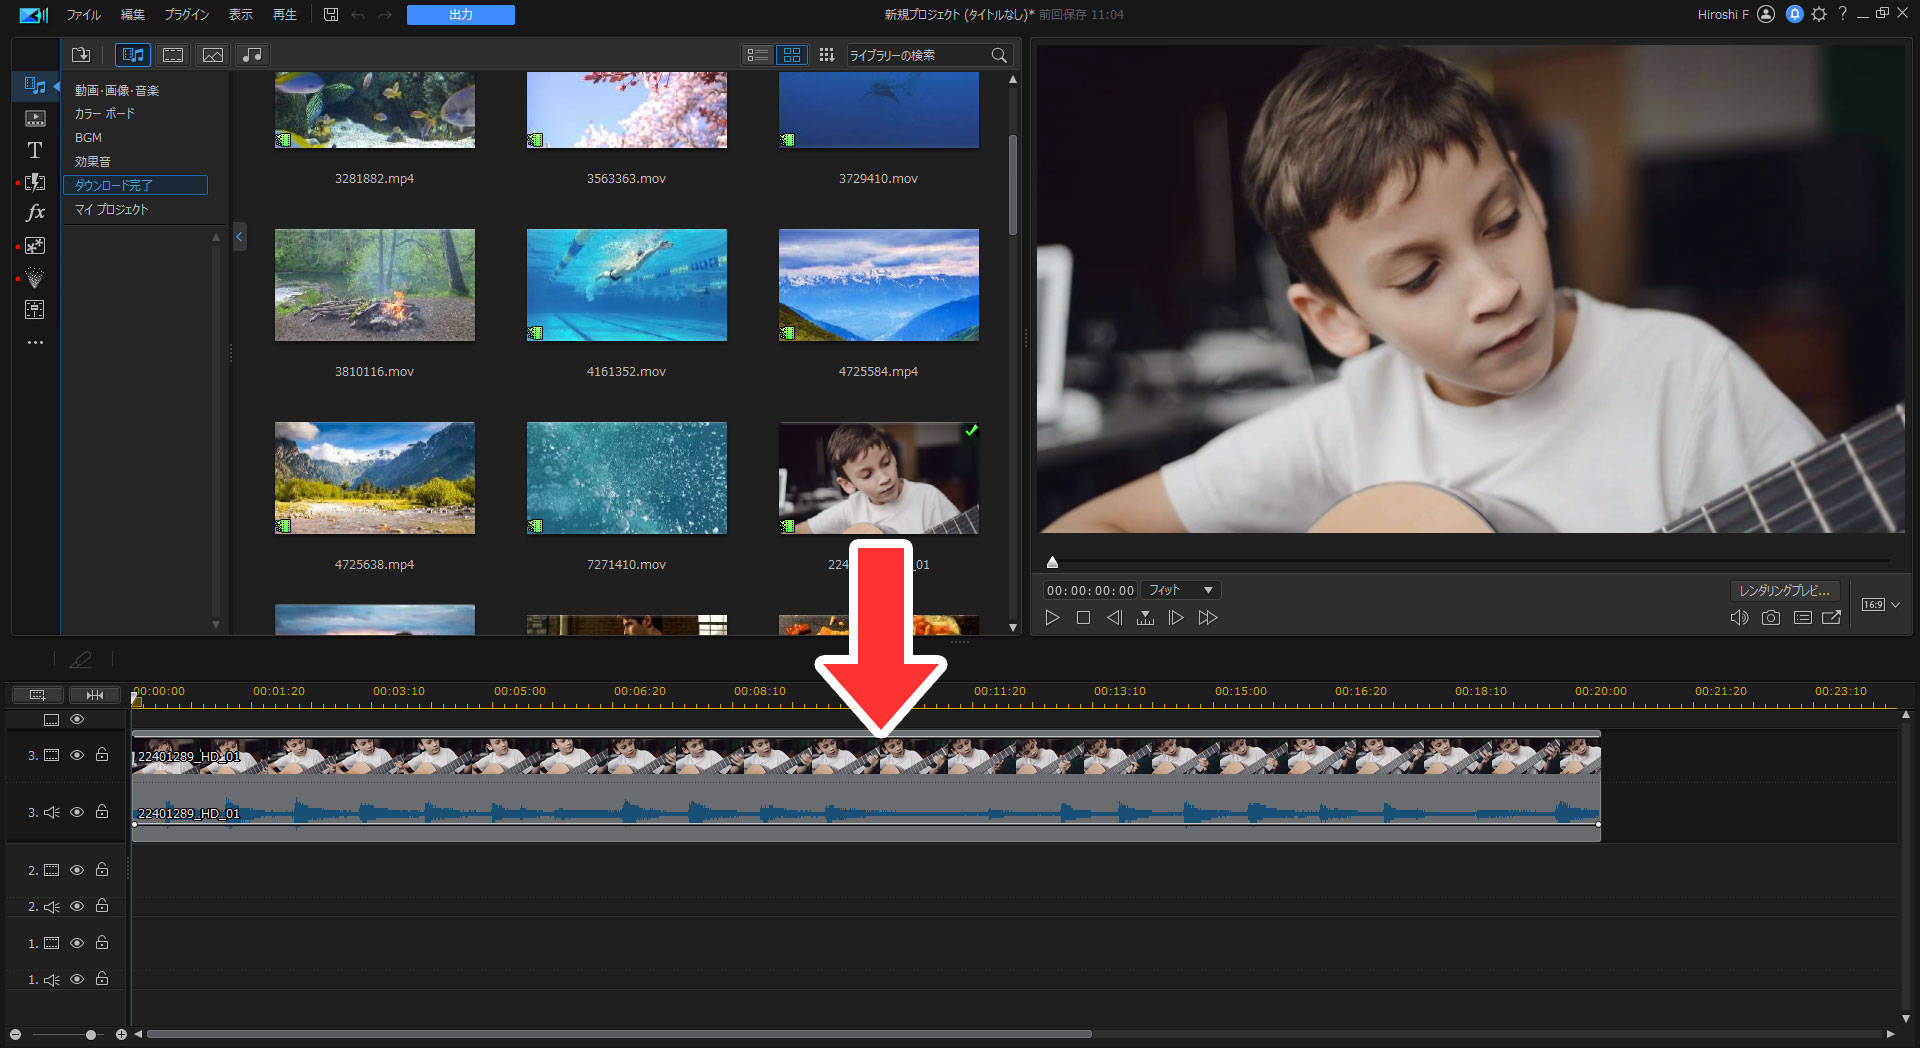Select the timeline pen designer tool
The height and width of the screenshot is (1048, 1920).
coord(80,660)
